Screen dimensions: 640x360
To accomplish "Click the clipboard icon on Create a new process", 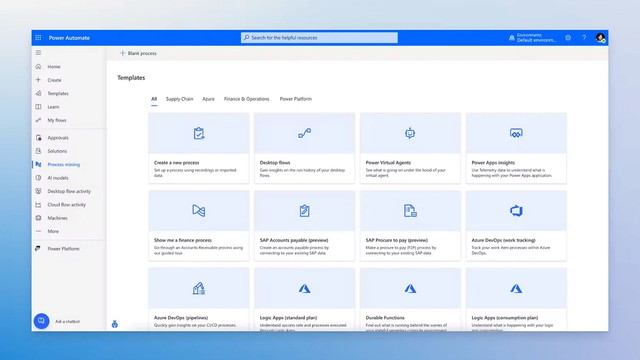I will click(199, 133).
